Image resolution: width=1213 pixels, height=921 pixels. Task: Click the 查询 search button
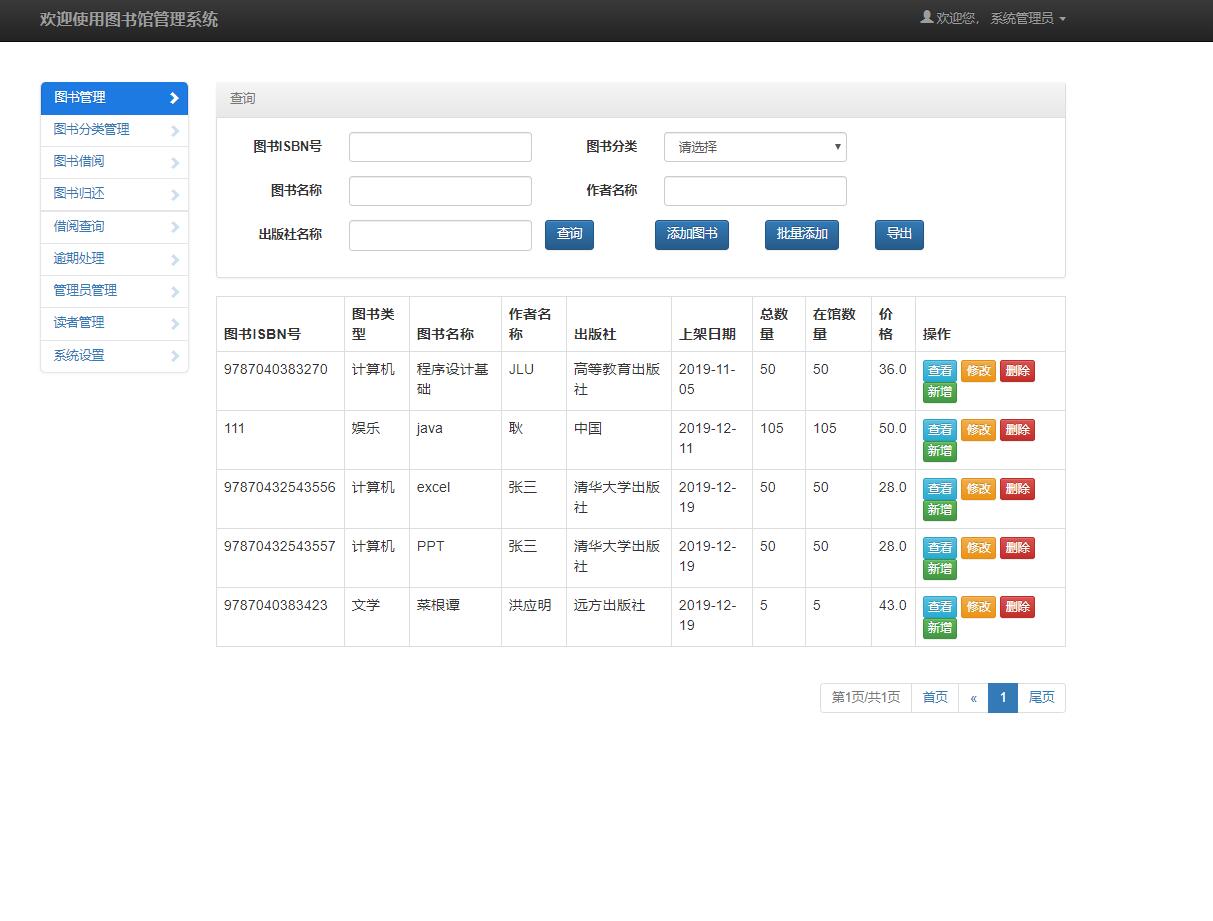click(x=569, y=234)
